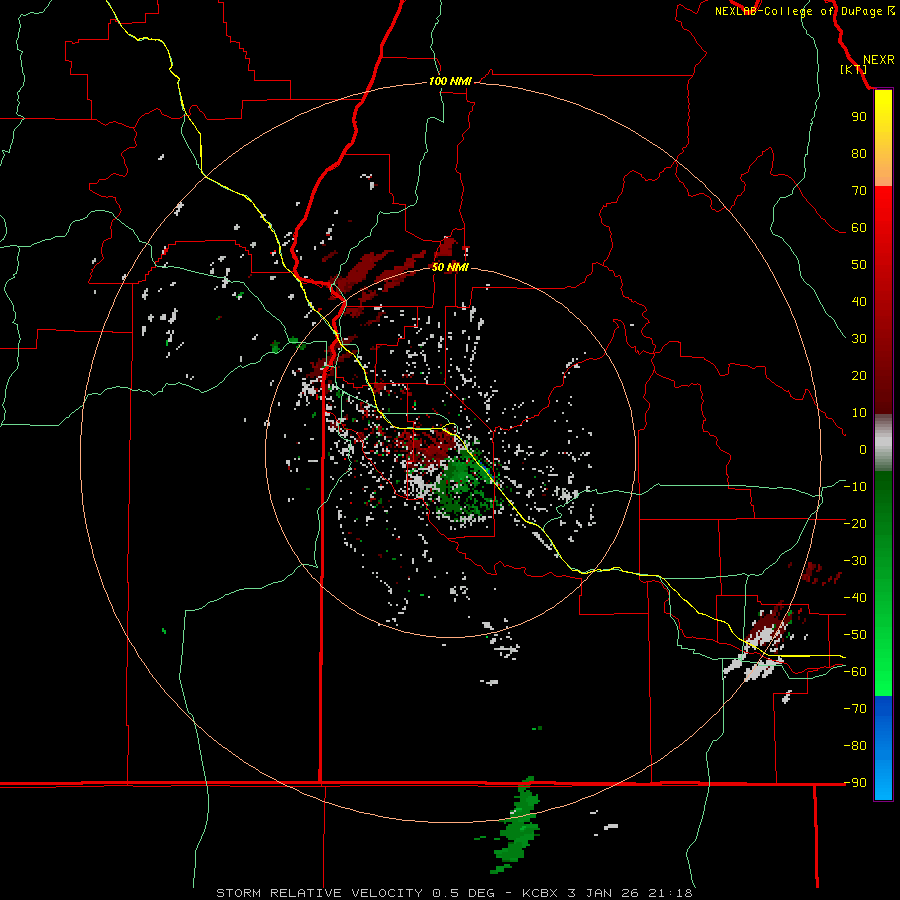Click the 10 value on the velocity color scale

pos(859,413)
